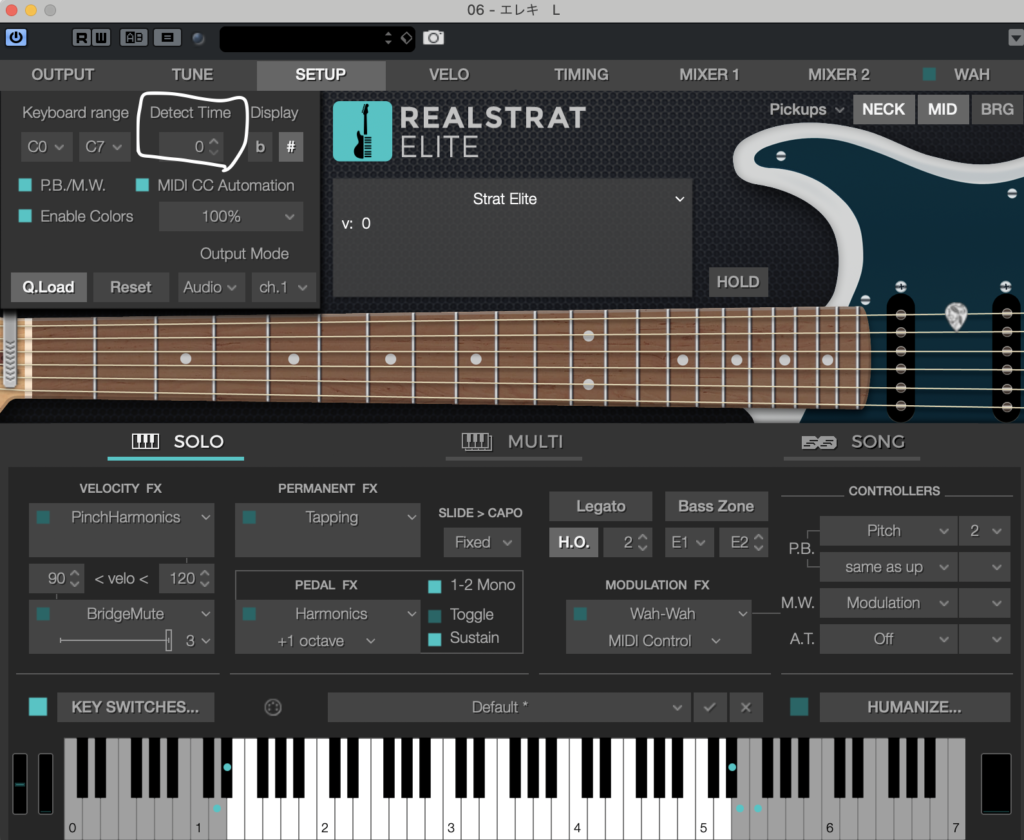Disable the MIDI CC Automation checkbox
The image size is (1024, 840).
click(142, 185)
